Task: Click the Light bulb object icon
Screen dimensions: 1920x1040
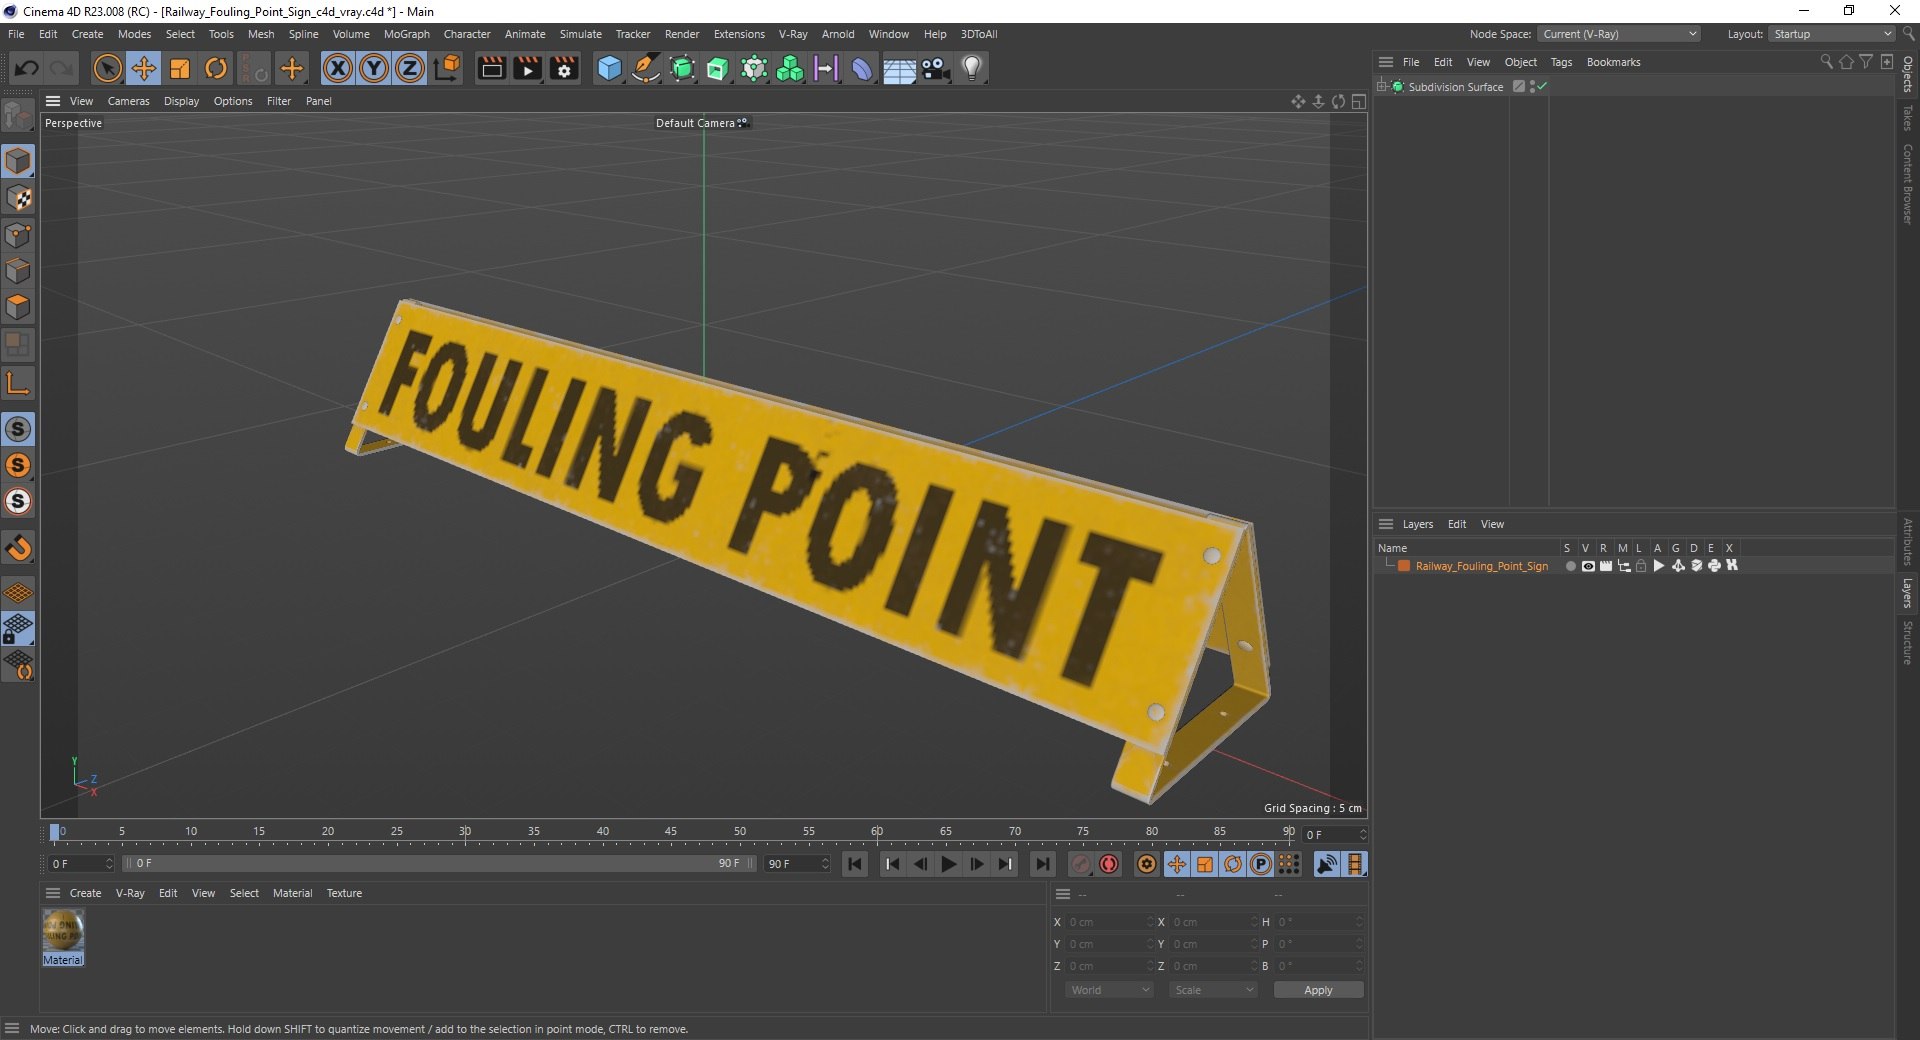Action: (x=972, y=68)
